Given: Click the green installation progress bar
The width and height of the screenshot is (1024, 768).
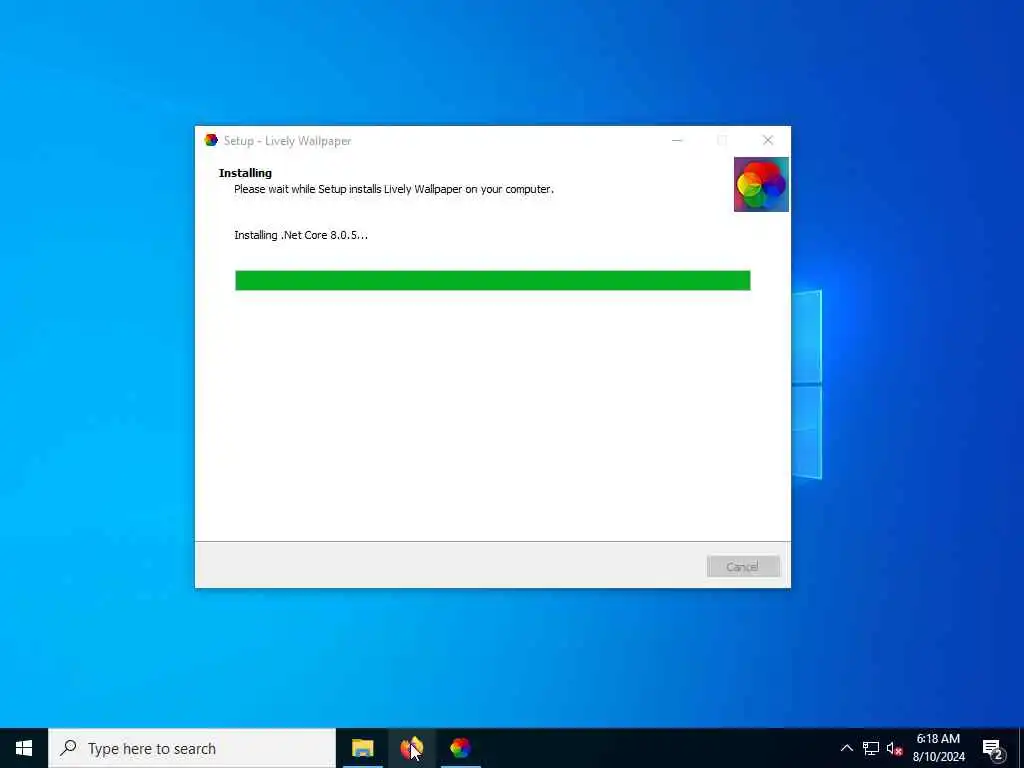Looking at the screenshot, I should pyautogui.click(x=492, y=280).
